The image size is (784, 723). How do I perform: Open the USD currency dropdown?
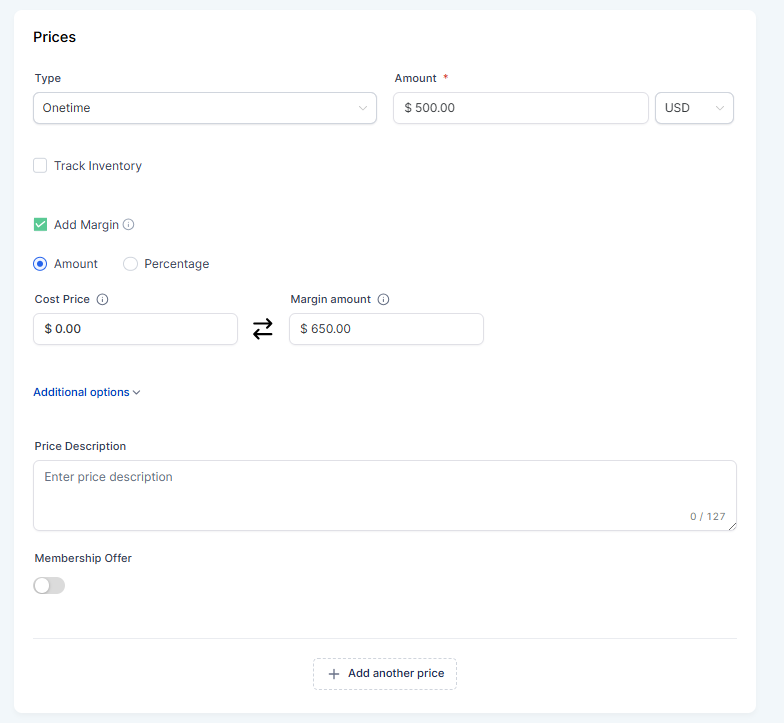pos(693,108)
